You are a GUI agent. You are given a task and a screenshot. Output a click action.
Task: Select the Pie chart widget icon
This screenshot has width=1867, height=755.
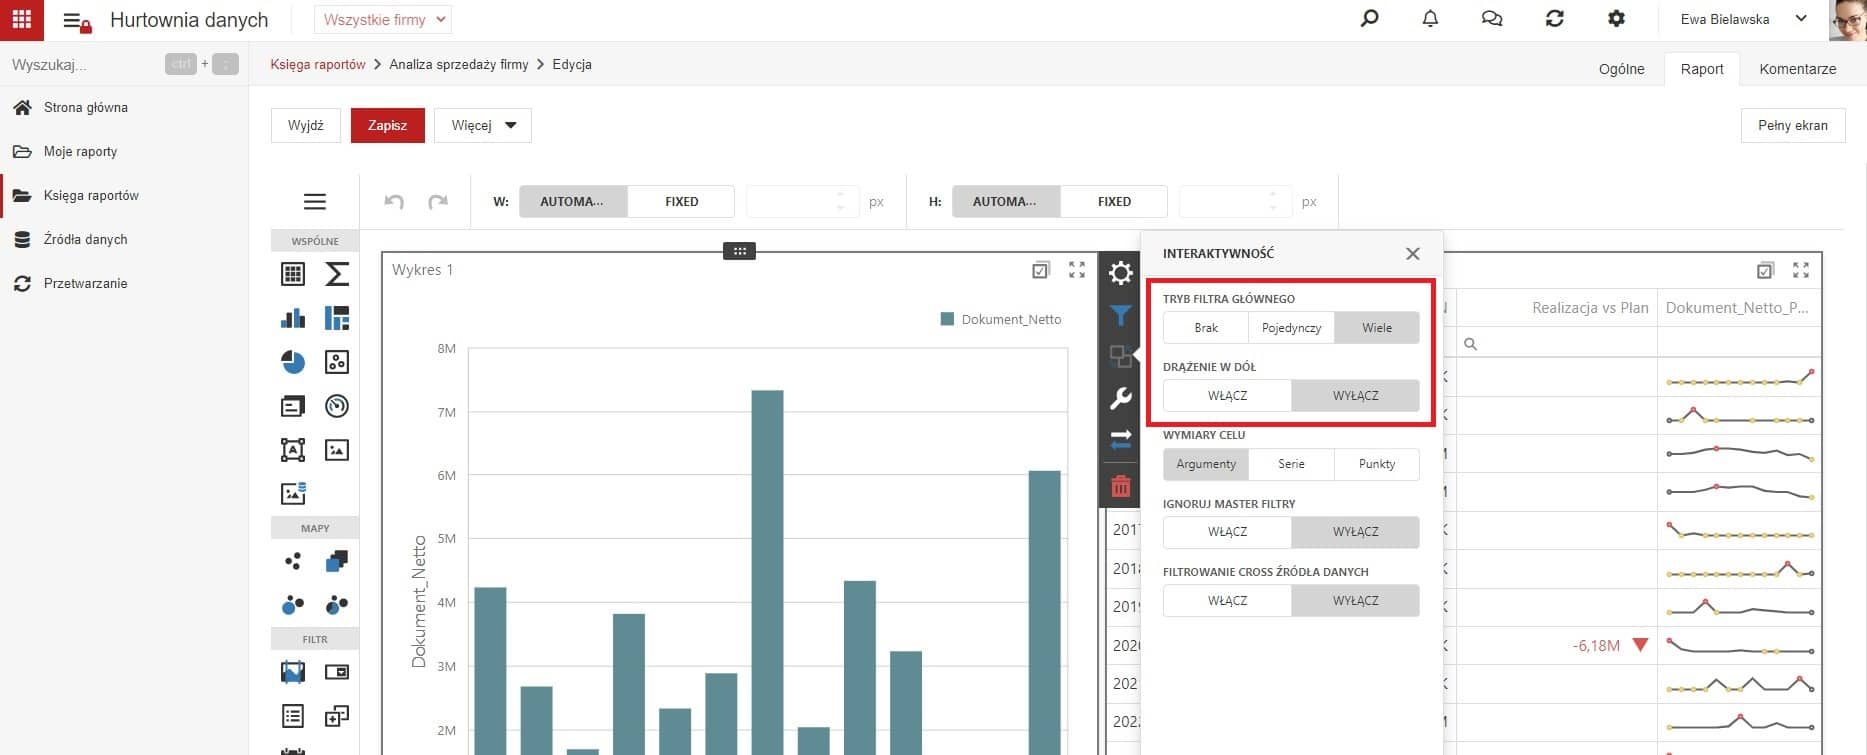pyautogui.click(x=293, y=362)
